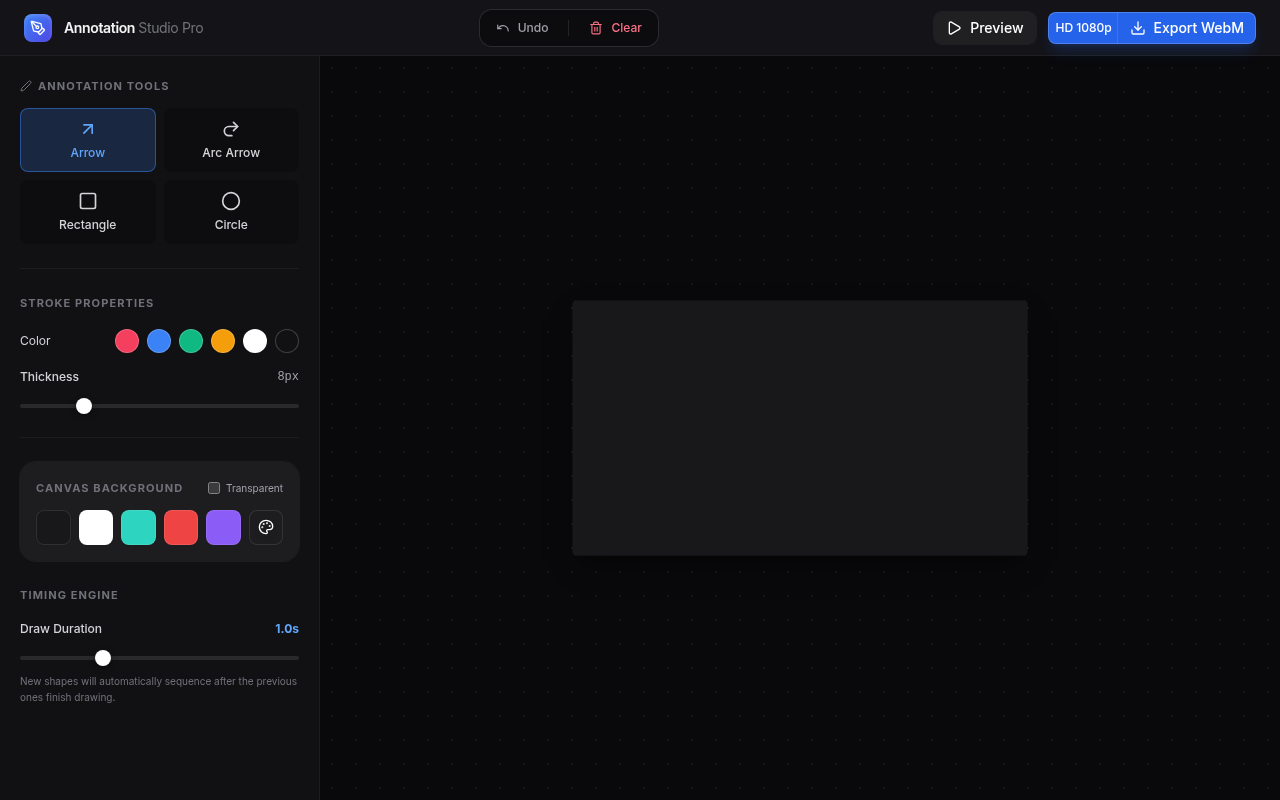Set stroke color to blue
Screen dimensions: 1280x800
tap(159, 341)
